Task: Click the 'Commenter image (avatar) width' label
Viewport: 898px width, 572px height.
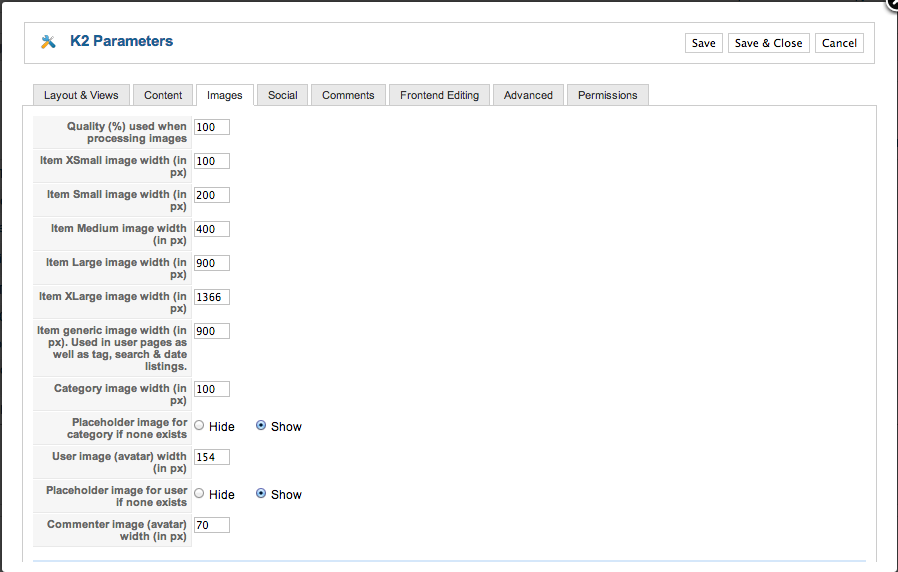Action: coord(117,530)
